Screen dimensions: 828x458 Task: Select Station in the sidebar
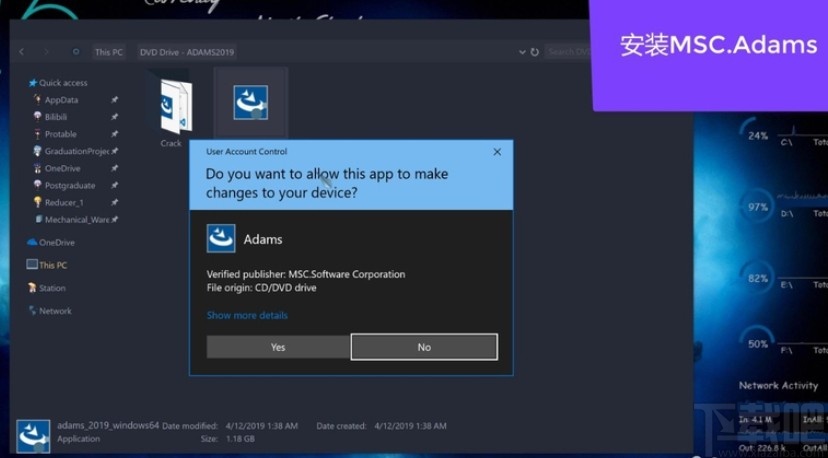coord(52,288)
